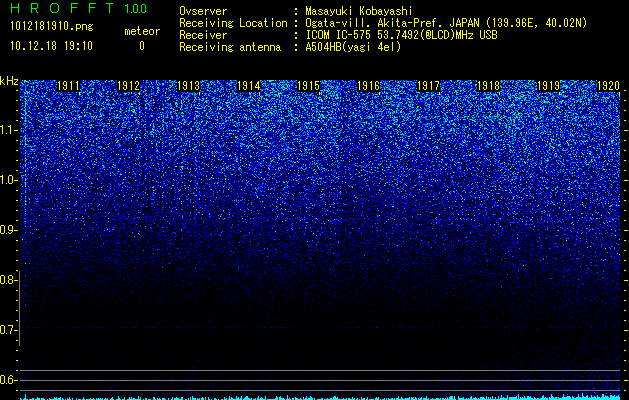
Task: Click the meteor count label
Action: [x=142, y=31]
